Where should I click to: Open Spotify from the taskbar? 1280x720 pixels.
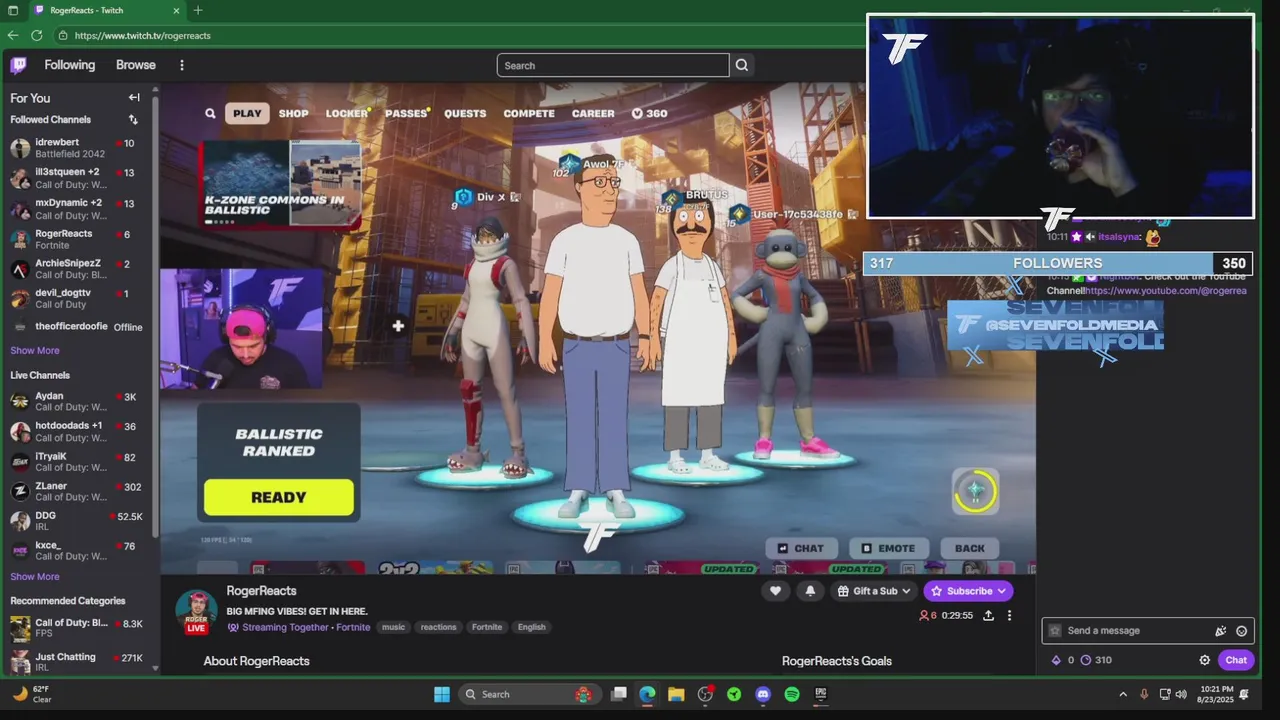tap(792, 694)
